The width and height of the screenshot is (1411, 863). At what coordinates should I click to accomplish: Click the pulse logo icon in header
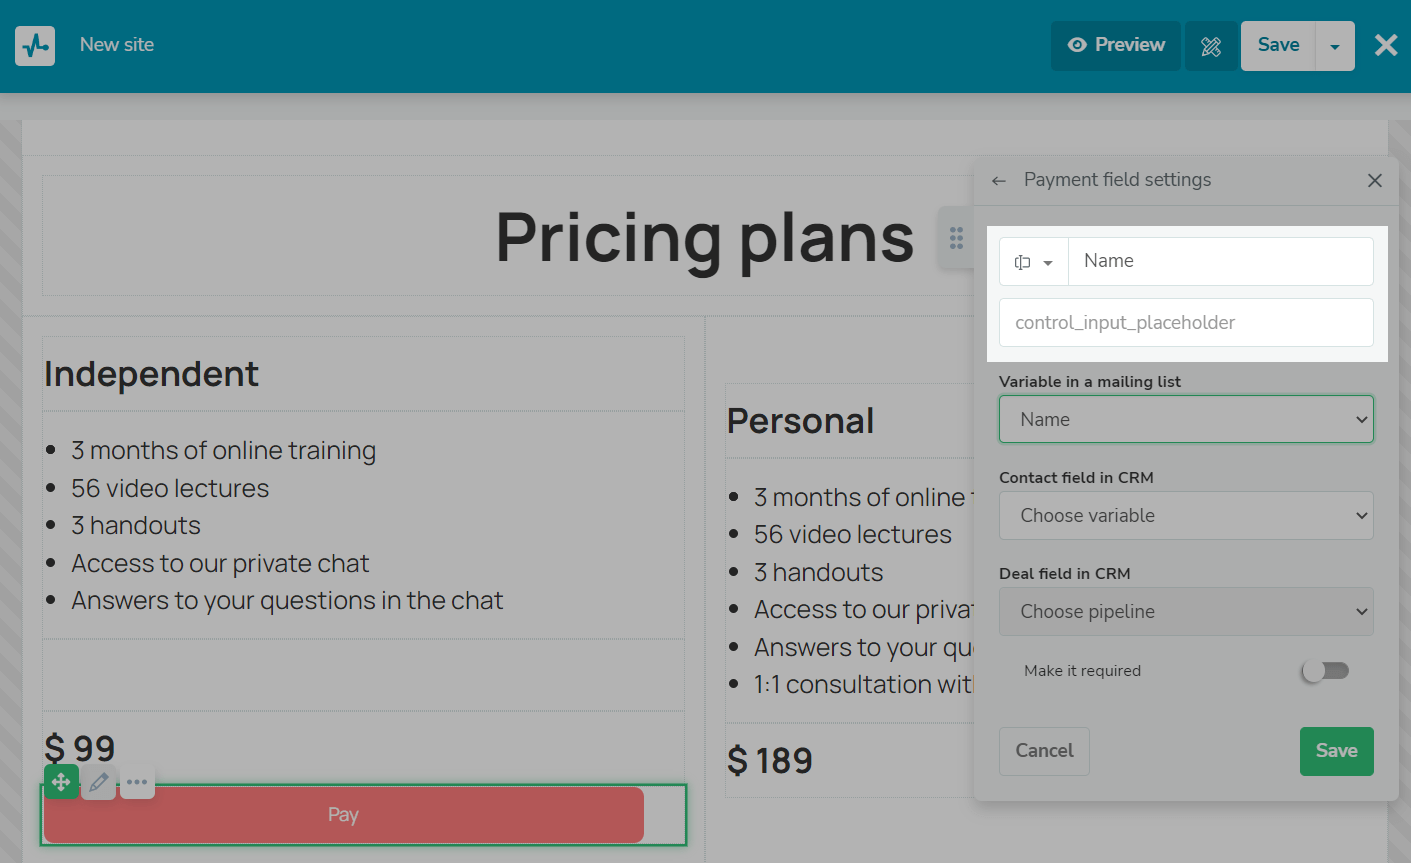pyautogui.click(x=35, y=46)
